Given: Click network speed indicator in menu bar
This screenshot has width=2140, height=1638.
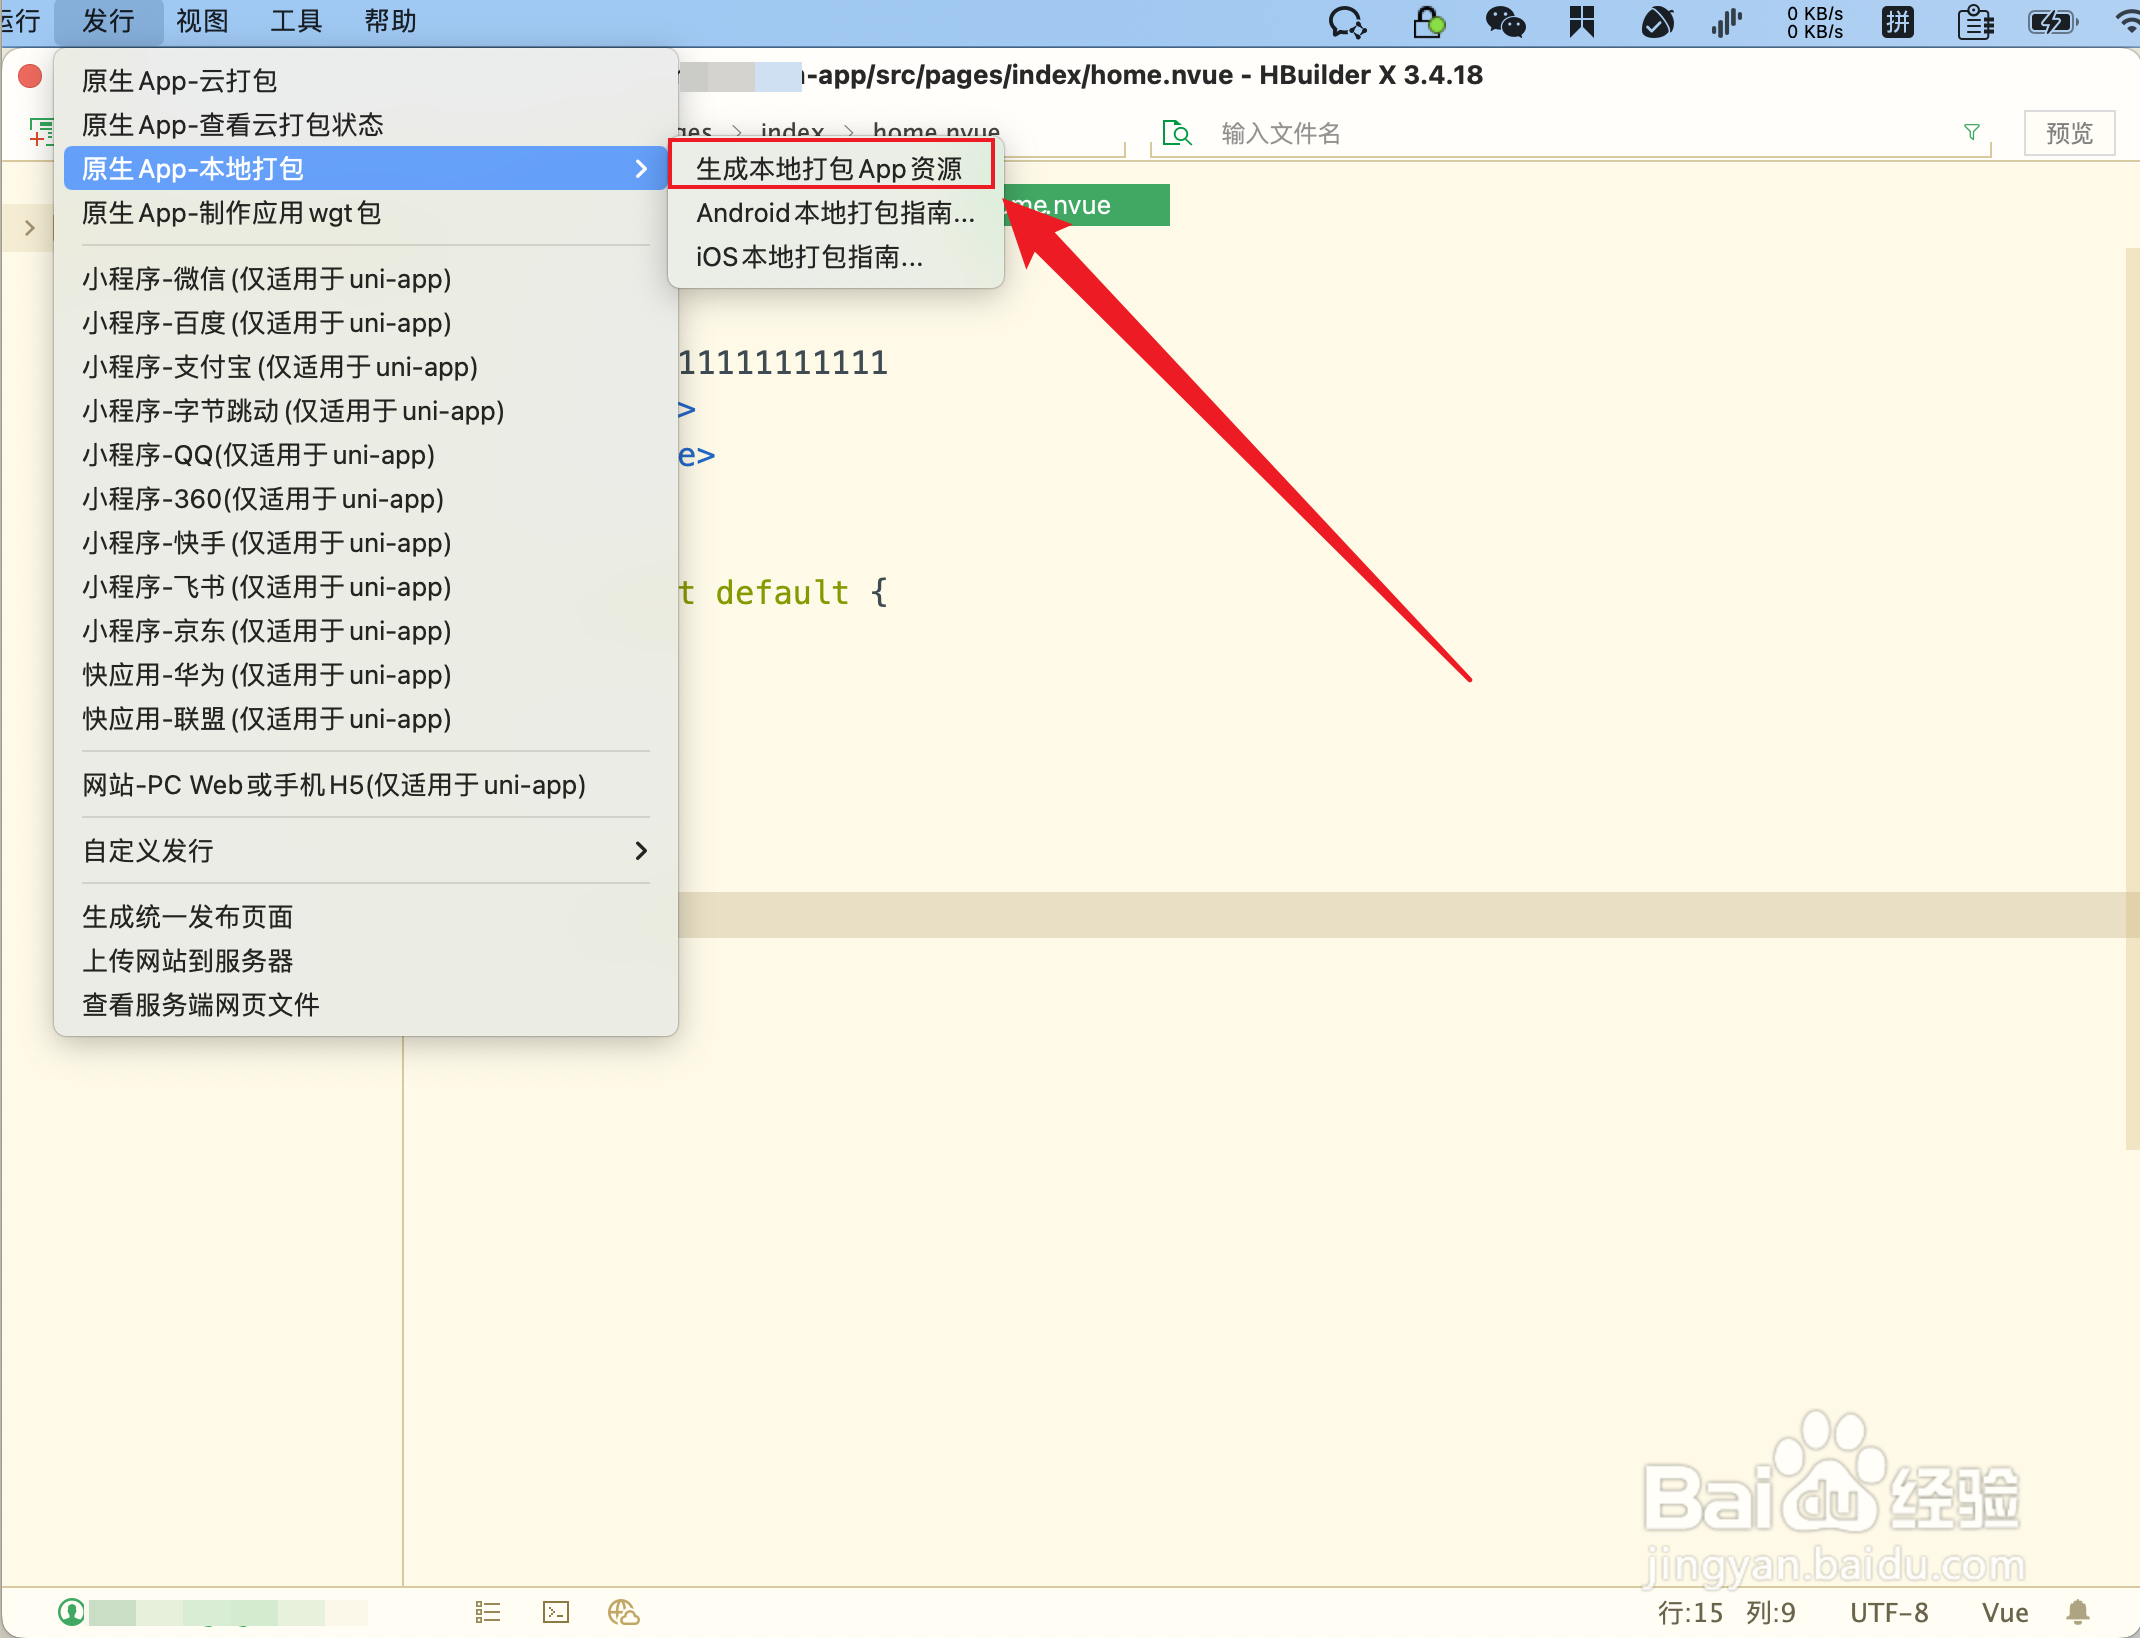Looking at the screenshot, I should pos(1815,21).
